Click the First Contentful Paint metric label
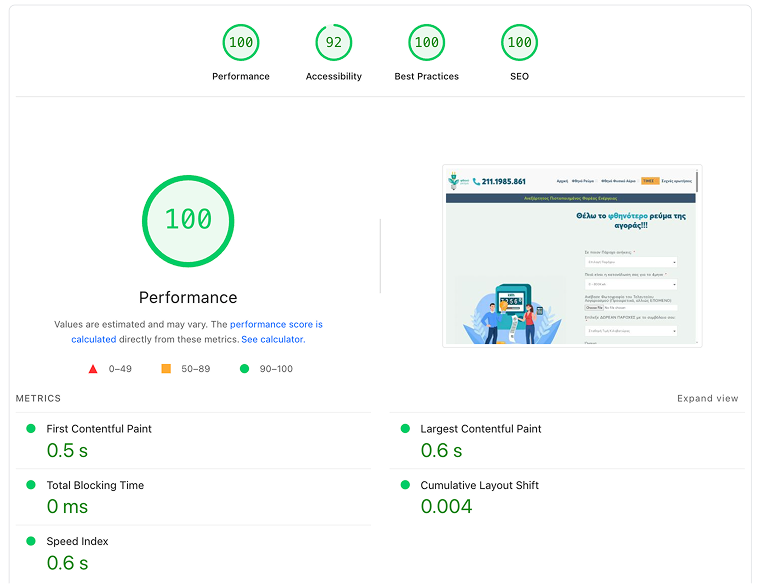Image resolution: width=761 pixels, height=584 pixels. 99,429
